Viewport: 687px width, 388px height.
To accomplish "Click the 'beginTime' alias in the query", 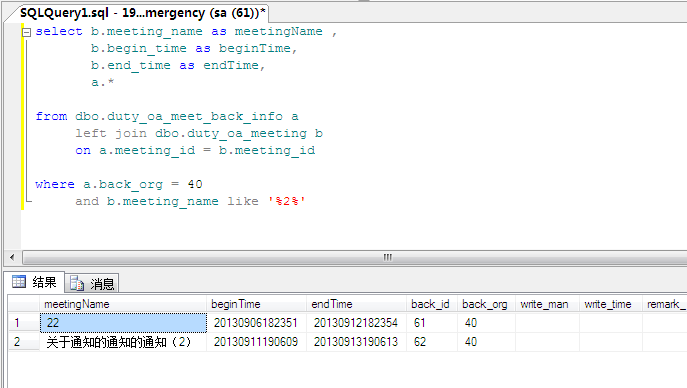I will tap(255, 49).
